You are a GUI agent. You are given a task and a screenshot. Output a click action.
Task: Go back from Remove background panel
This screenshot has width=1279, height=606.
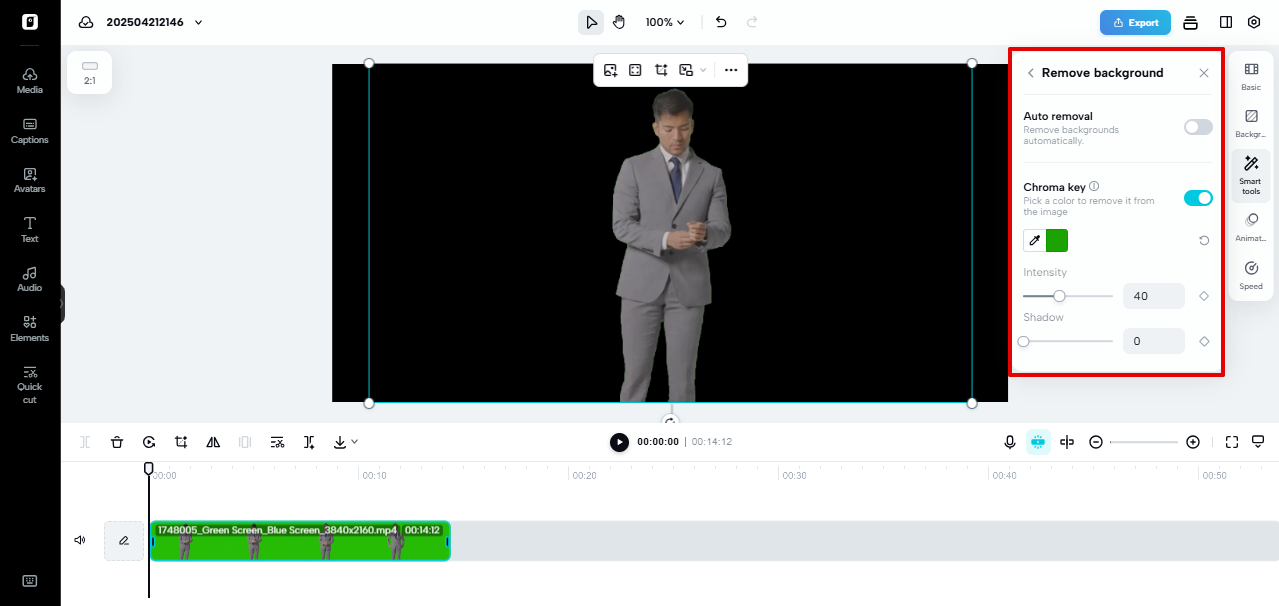pos(1030,73)
